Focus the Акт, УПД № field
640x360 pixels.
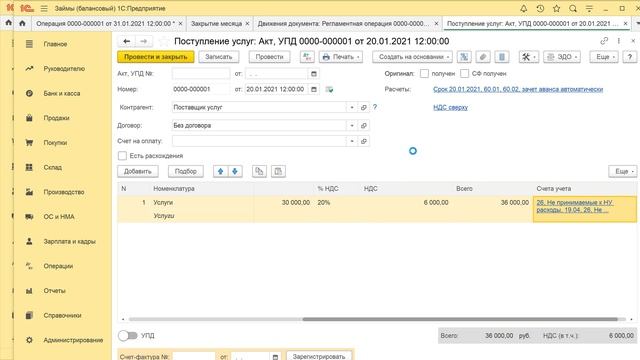[x=201, y=73]
